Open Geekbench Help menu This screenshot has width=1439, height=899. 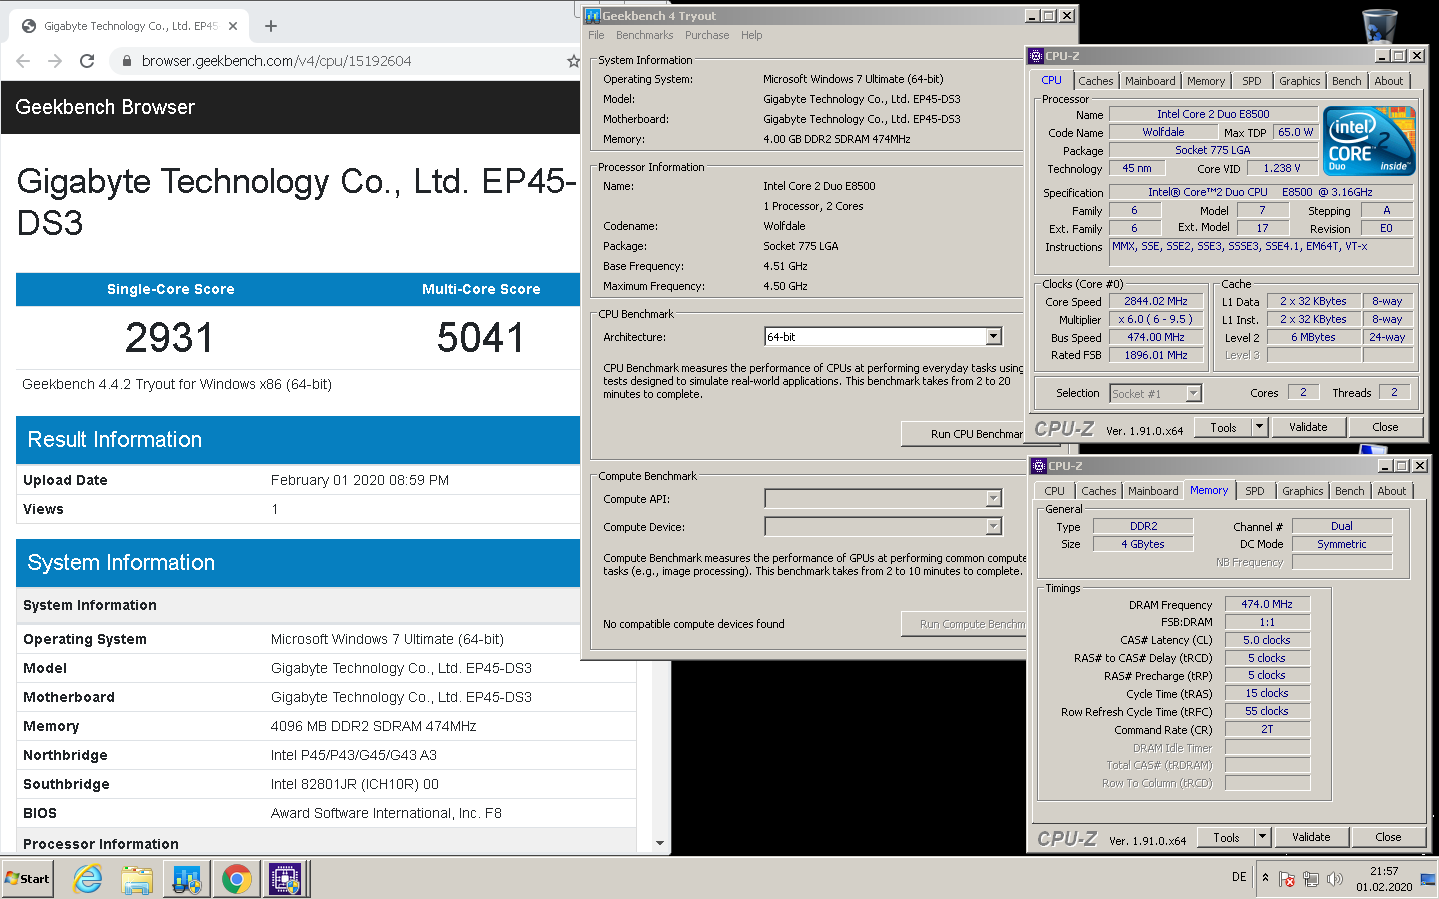point(751,35)
